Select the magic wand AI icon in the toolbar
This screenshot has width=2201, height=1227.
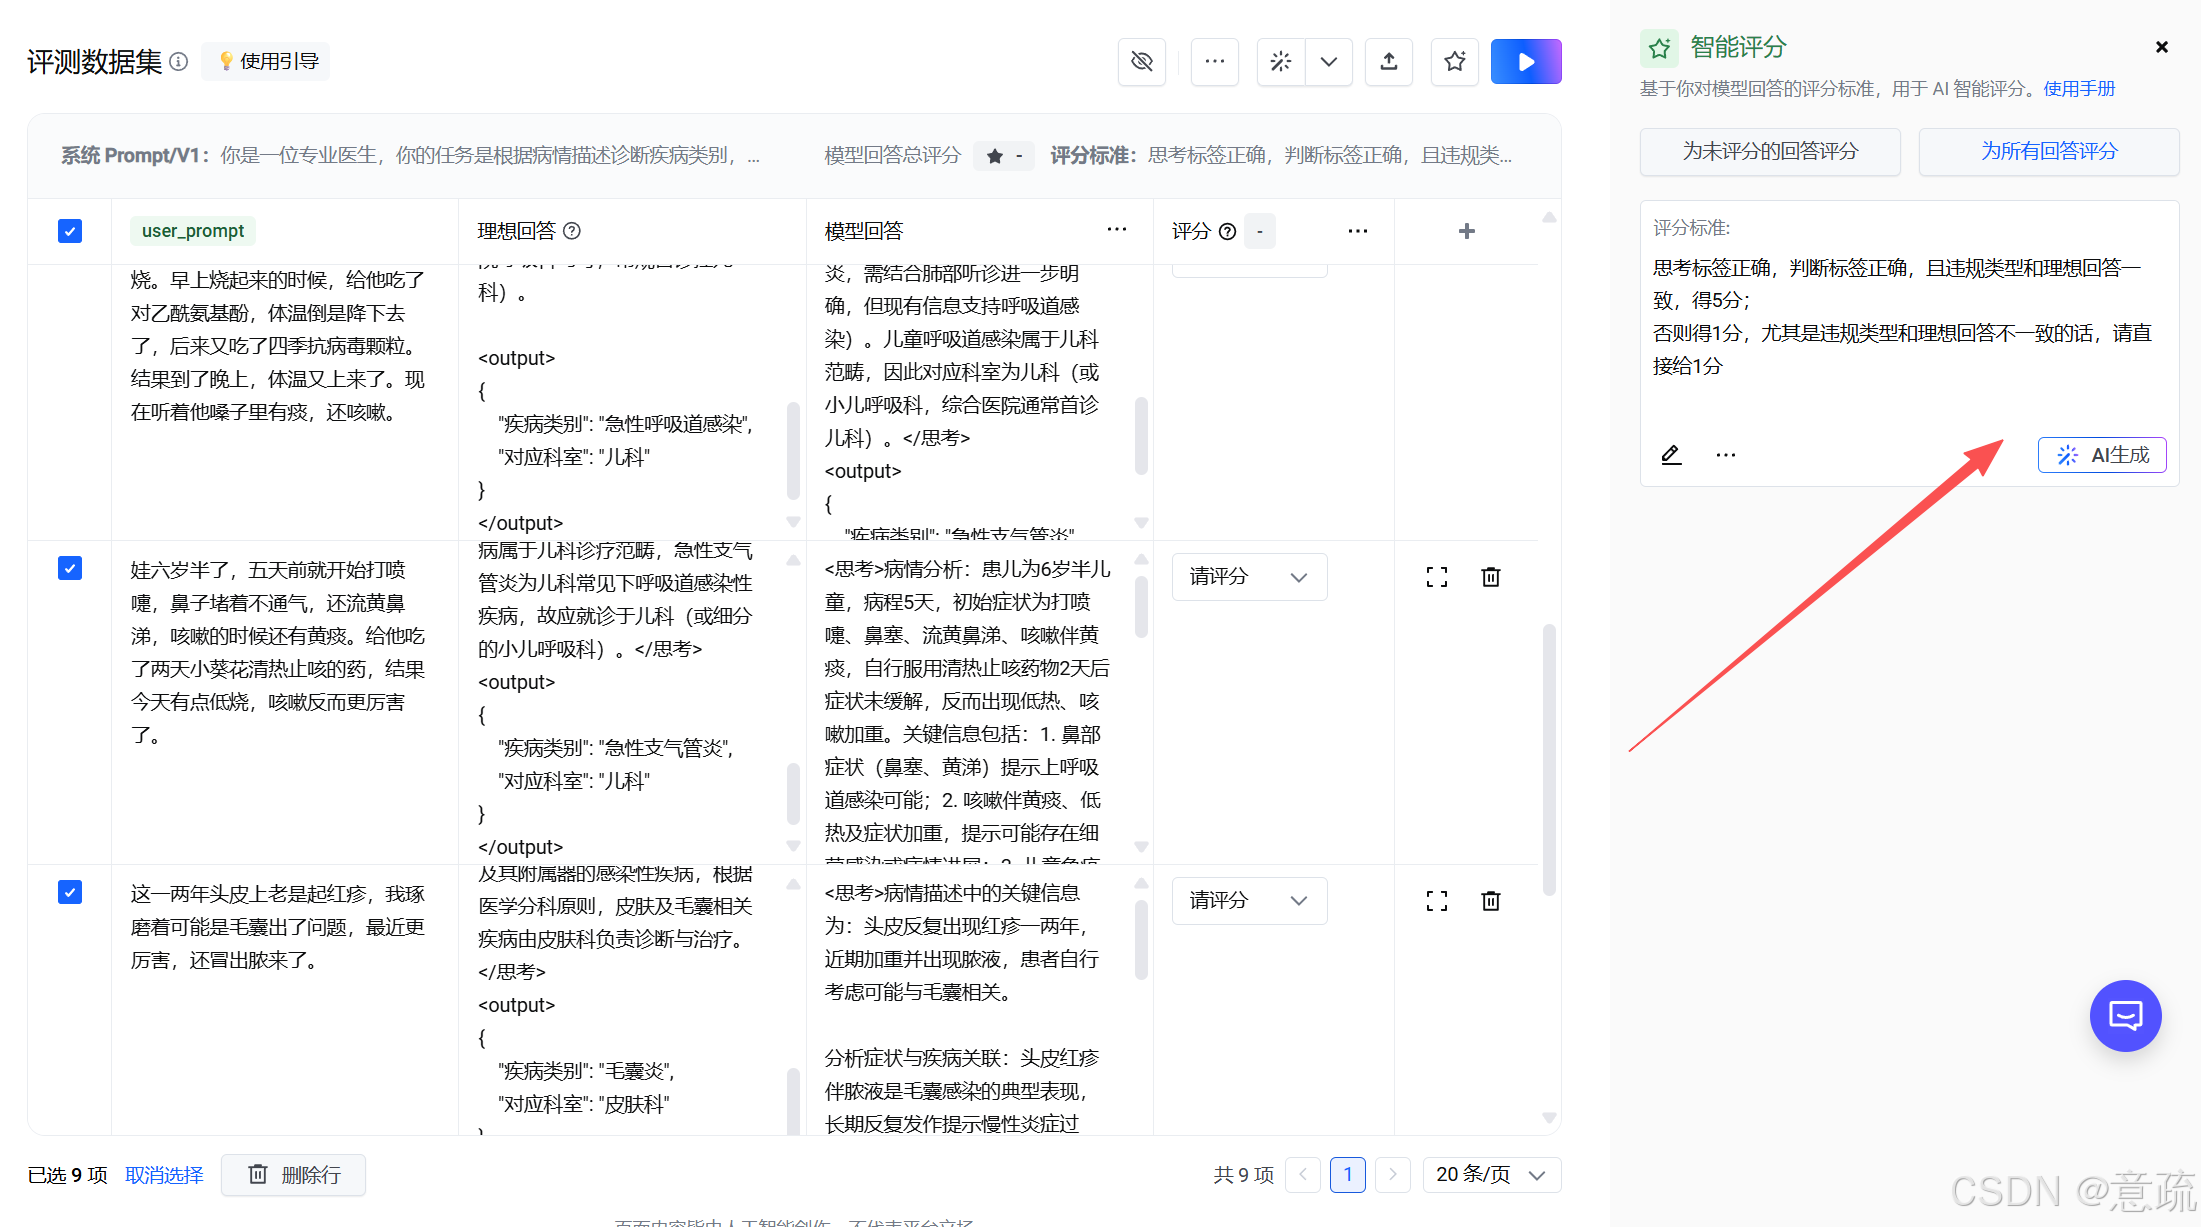(1280, 61)
